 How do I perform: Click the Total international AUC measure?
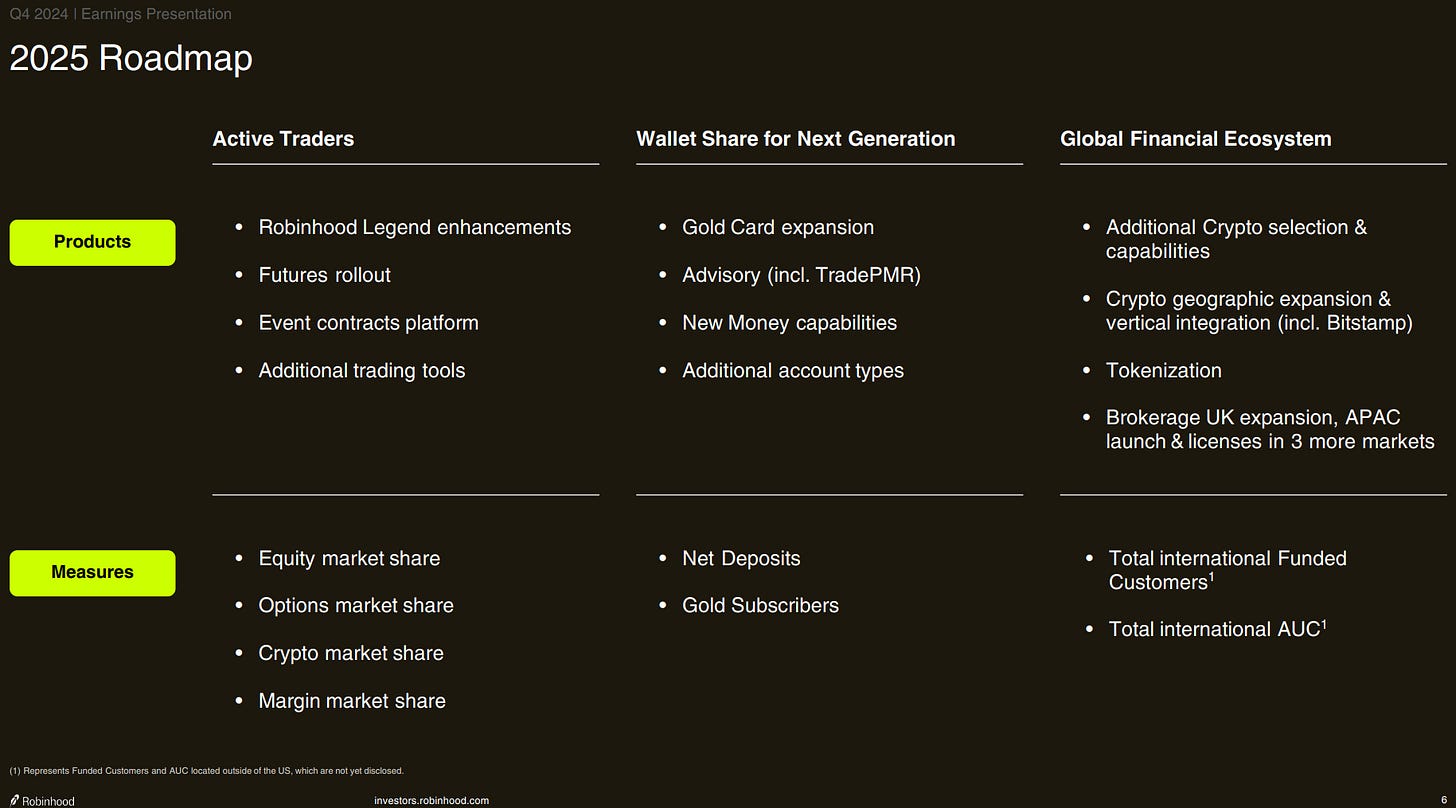[x=1217, y=629]
